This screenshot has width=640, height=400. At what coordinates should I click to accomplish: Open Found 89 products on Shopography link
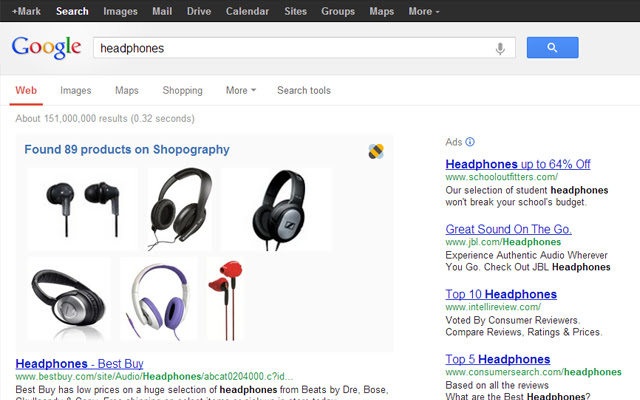click(127, 150)
